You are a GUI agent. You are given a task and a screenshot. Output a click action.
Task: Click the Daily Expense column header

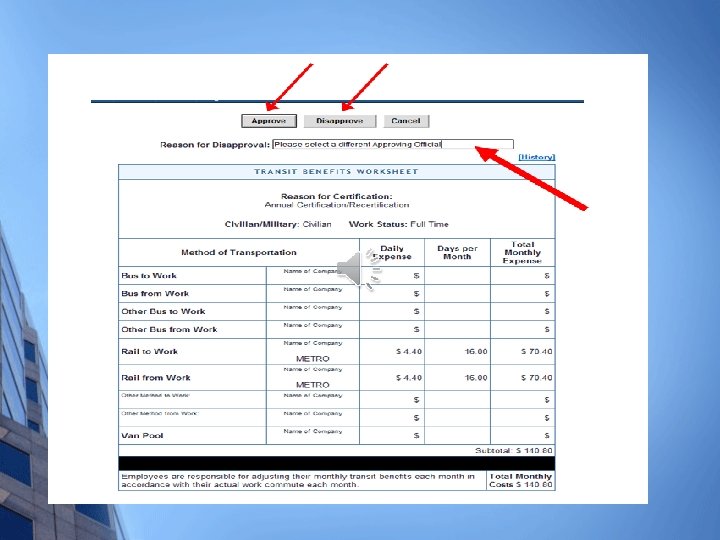392,252
